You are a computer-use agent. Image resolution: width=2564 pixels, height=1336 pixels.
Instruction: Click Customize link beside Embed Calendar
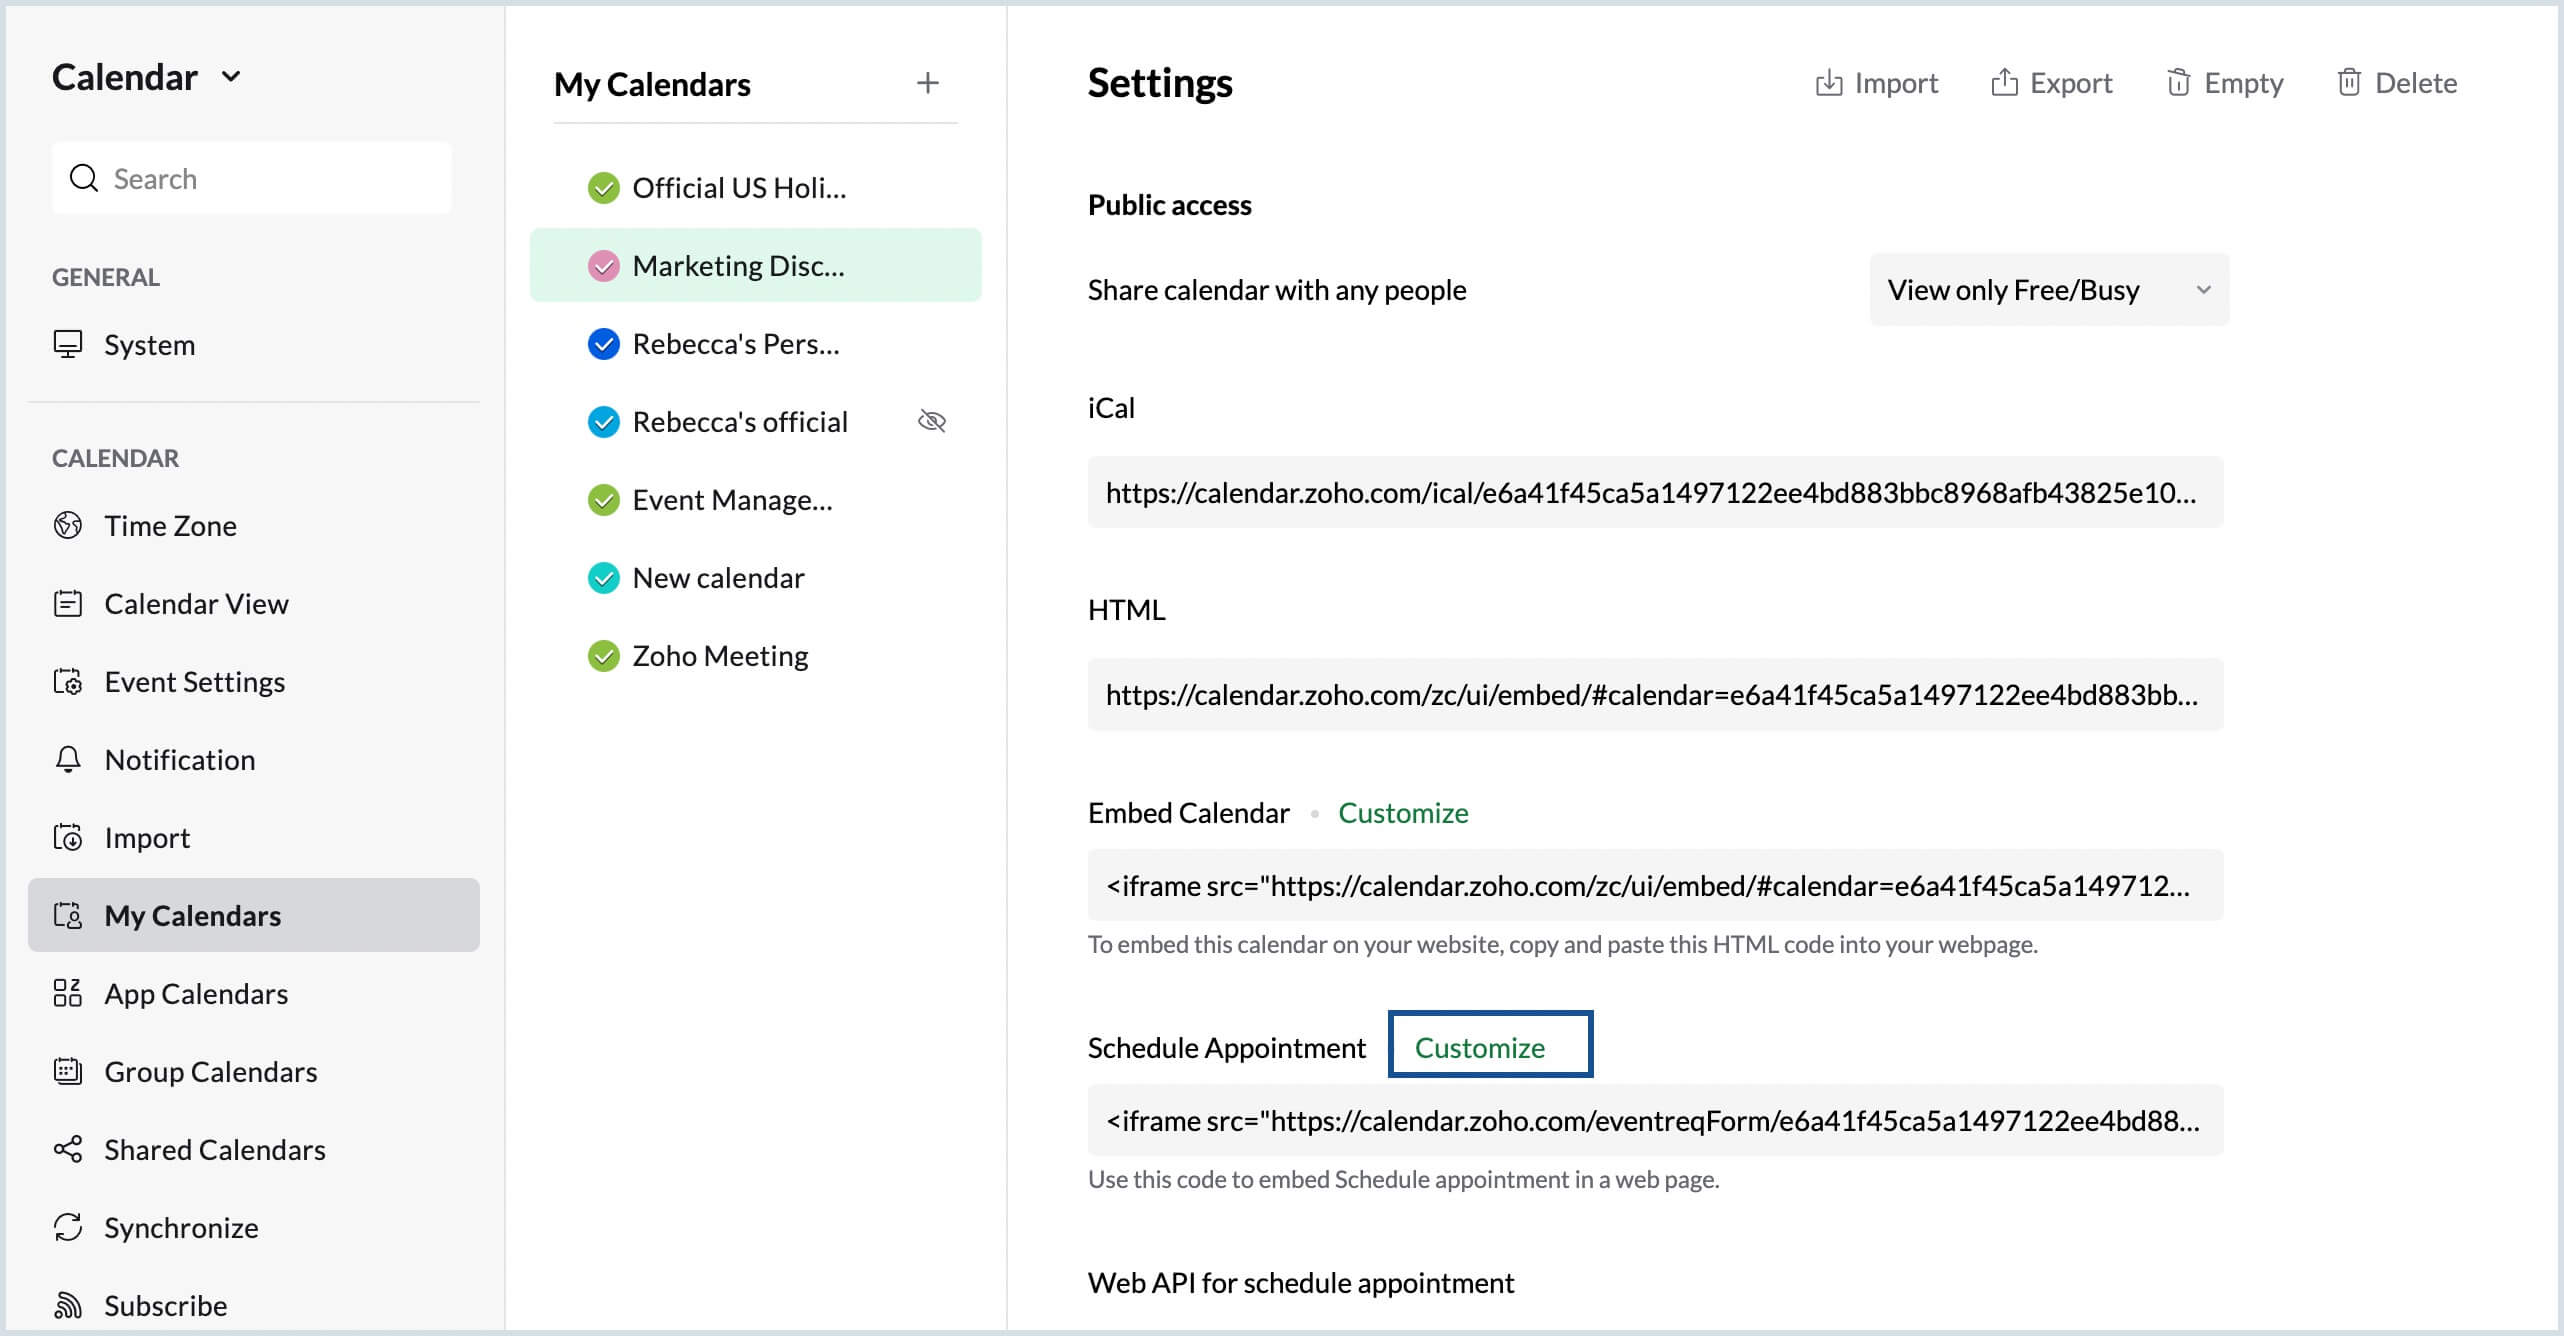pyautogui.click(x=1402, y=813)
